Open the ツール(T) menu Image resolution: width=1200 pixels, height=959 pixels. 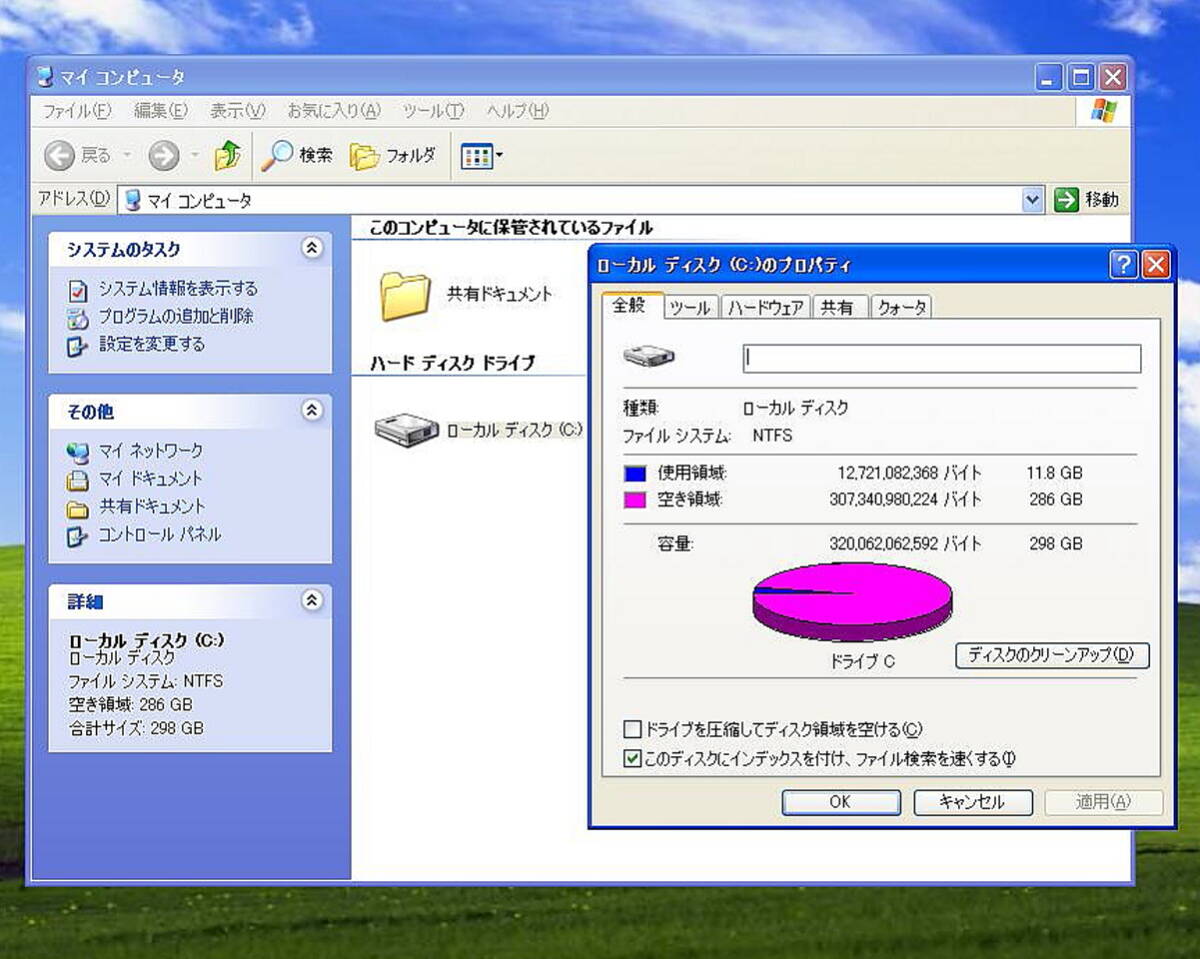[x=434, y=111]
